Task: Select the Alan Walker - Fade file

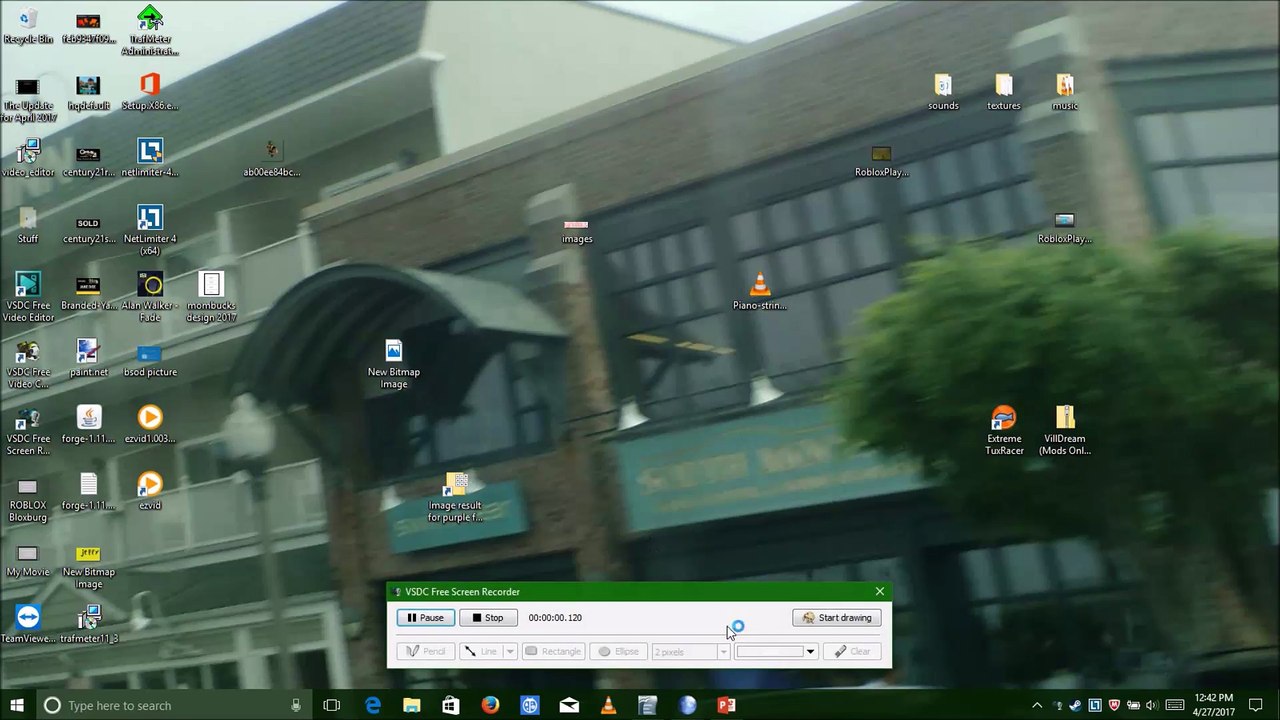Action: tap(150, 298)
